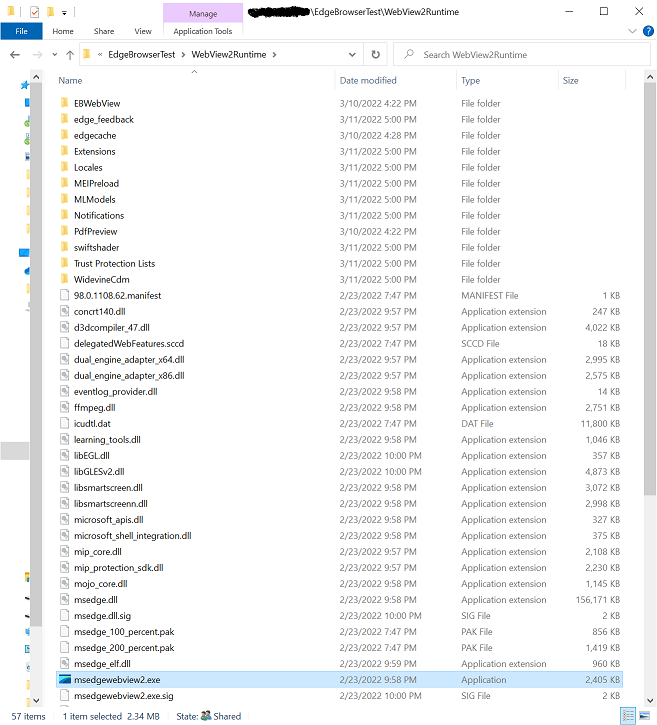The height and width of the screenshot is (725, 657).
Task: Select the msedge.dll file icon
Action: (x=65, y=600)
